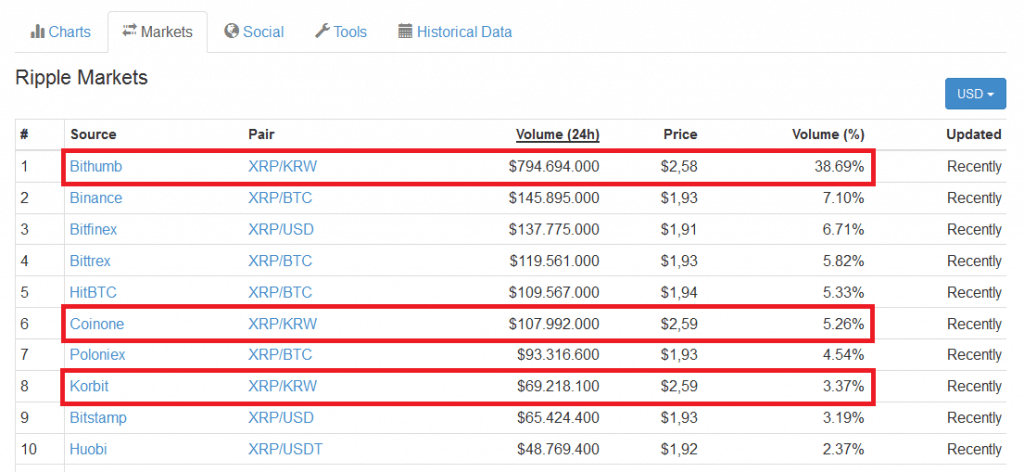Image resolution: width=1024 pixels, height=472 pixels.
Task: Click the Source column header
Action: tap(93, 134)
